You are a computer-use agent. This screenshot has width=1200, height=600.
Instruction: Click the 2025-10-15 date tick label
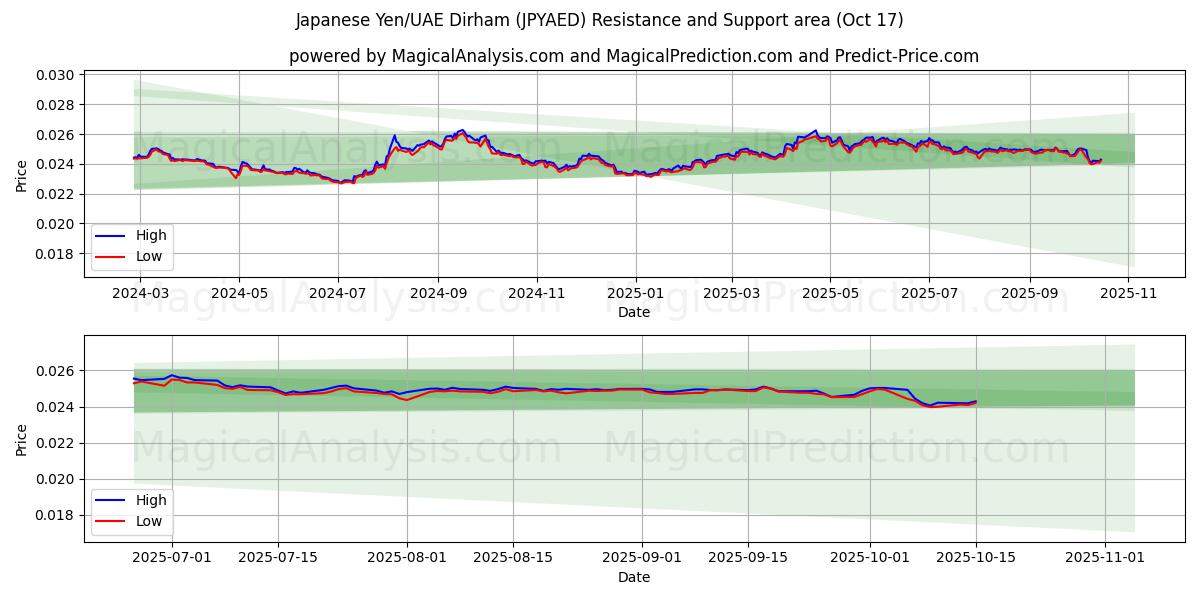pos(976,555)
